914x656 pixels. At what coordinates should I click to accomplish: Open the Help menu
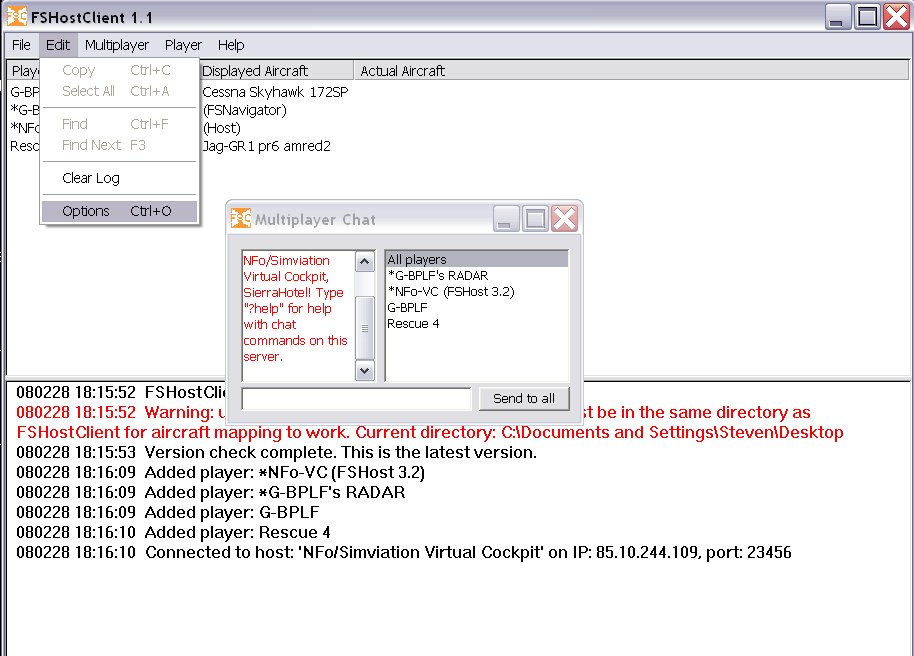click(231, 45)
